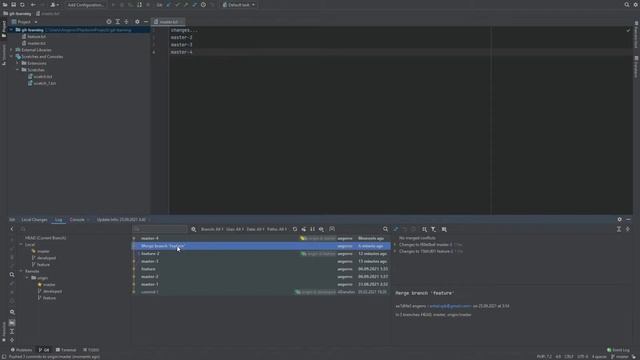This screenshot has height=360, width=640.
Task: Open the Paths filter dropdown
Action: click(277, 229)
